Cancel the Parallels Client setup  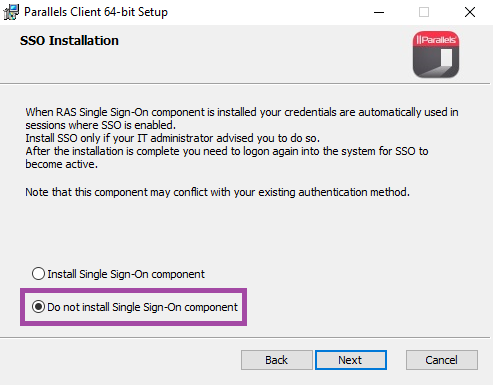[441, 360]
